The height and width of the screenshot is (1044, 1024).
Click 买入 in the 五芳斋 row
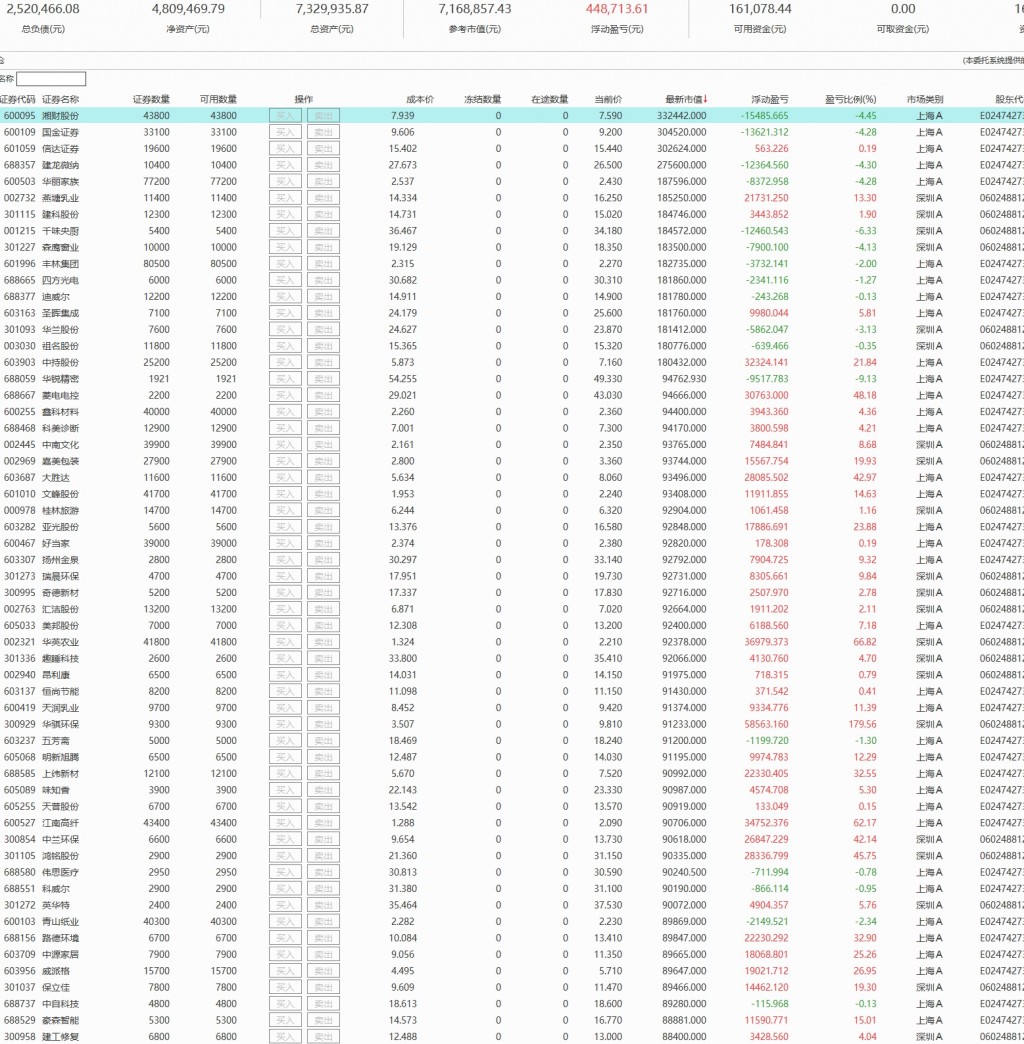pos(285,740)
